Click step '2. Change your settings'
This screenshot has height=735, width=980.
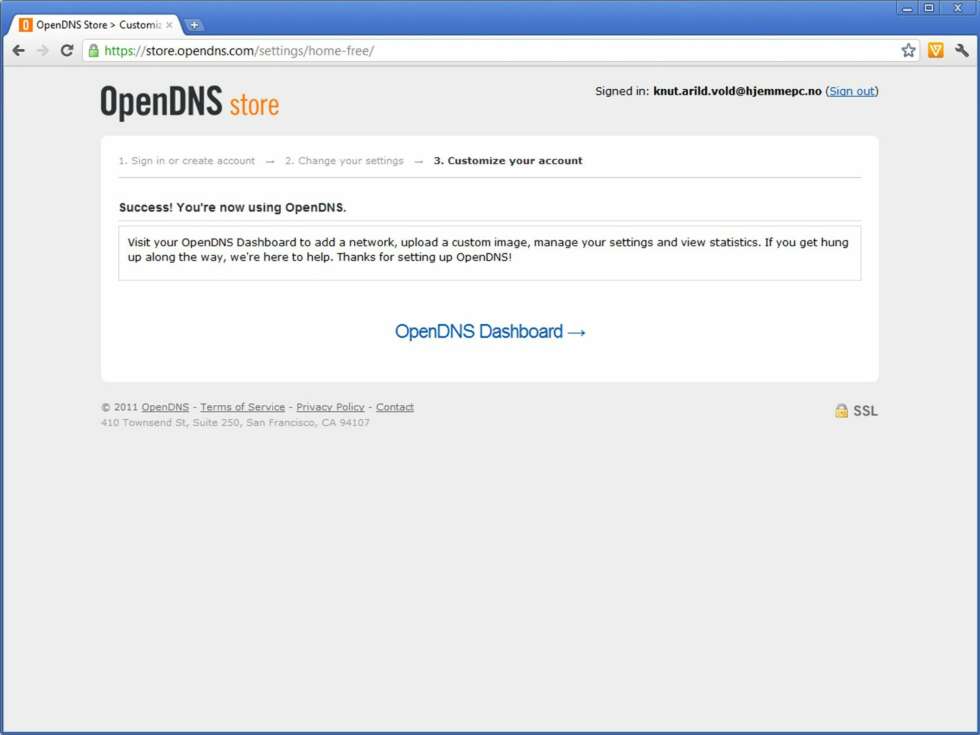pyautogui.click(x=344, y=161)
